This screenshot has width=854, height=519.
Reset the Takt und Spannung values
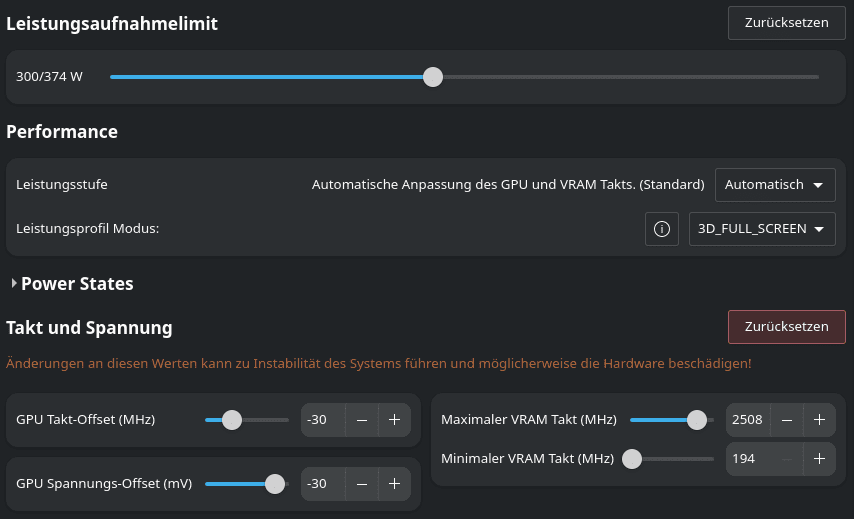click(x=786, y=327)
